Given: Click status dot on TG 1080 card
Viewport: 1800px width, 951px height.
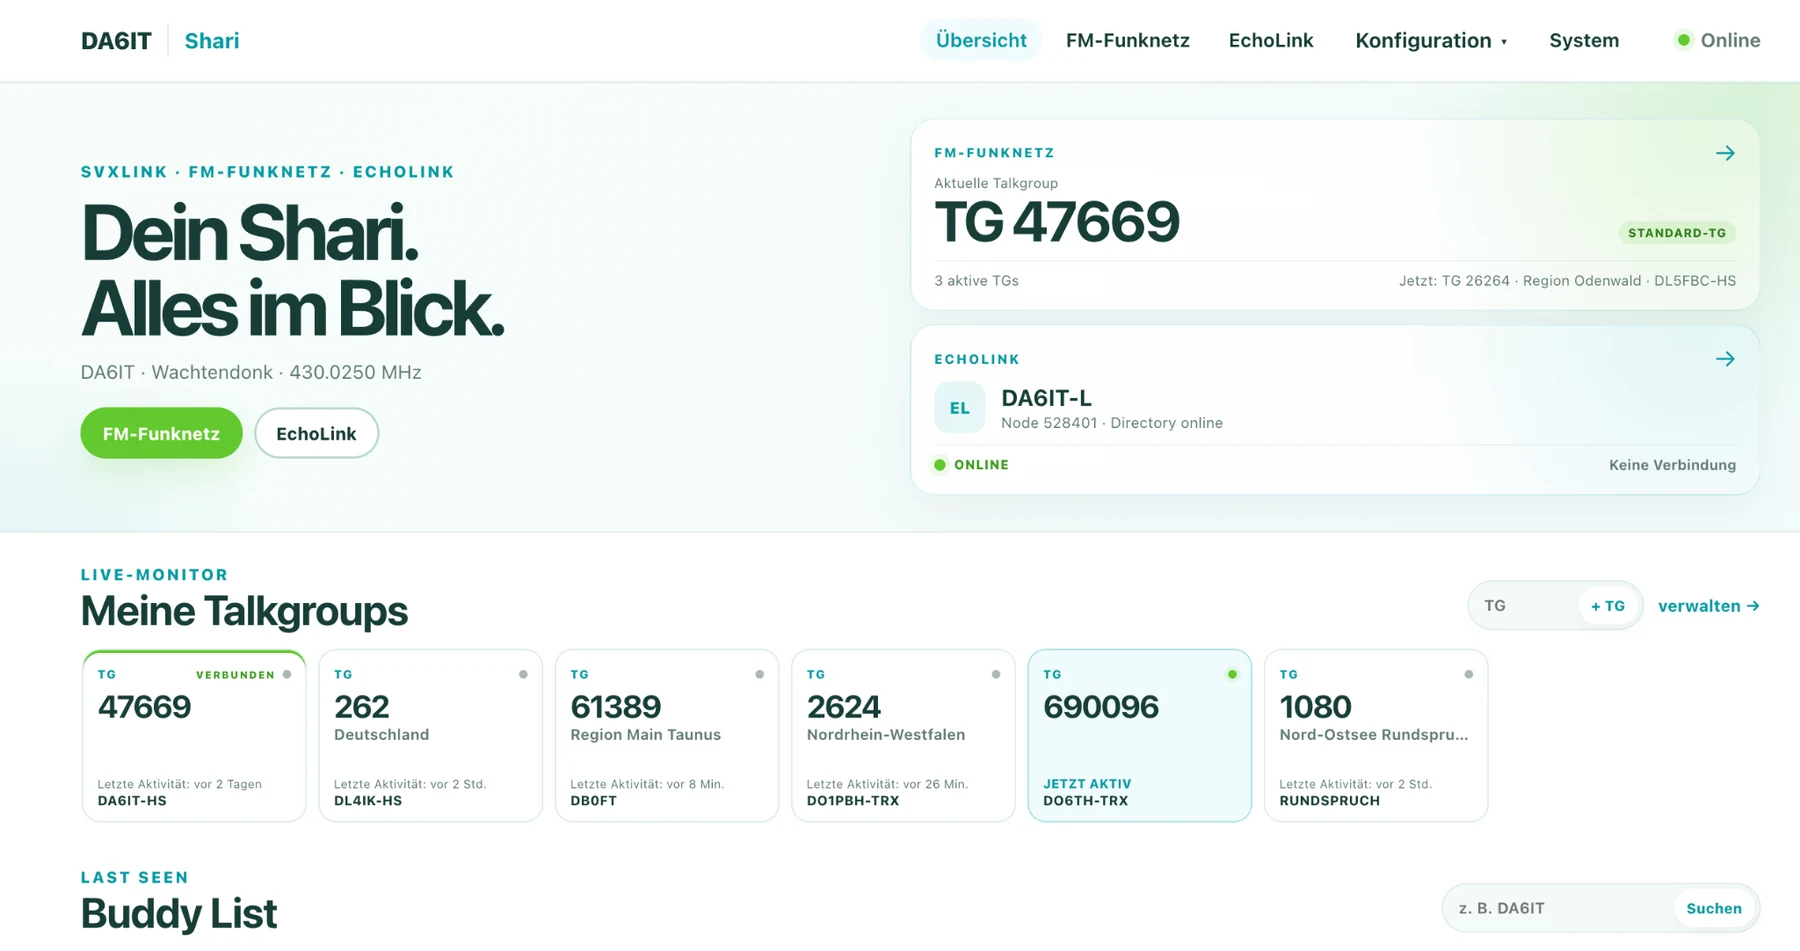Looking at the screenshot, I should pos(1468,674).
